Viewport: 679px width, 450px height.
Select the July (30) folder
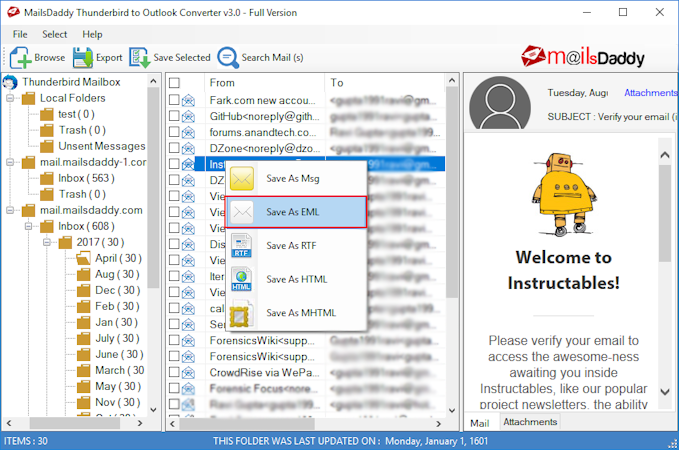[117, 339]
